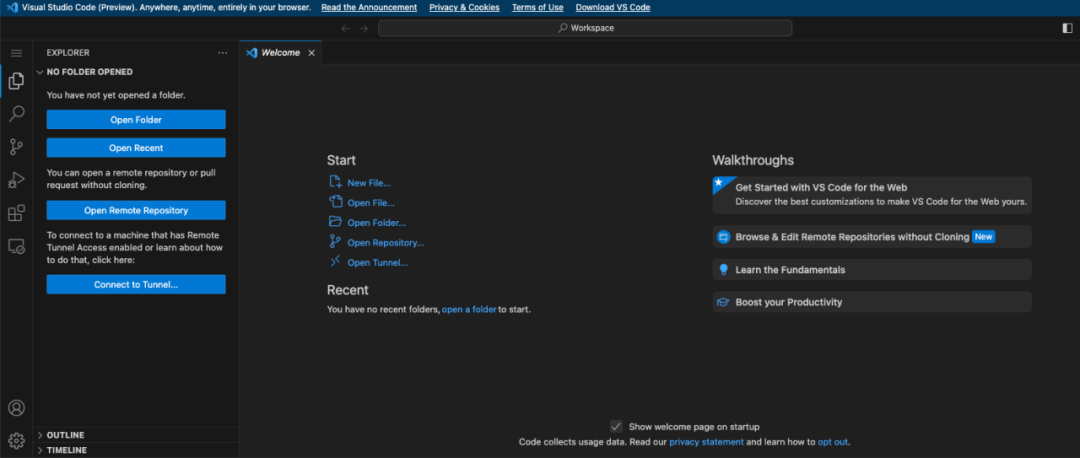Image resolution: width=1080 pixels, height=458 pixels.
Task: Open the Terms of Use link
Action: point(537,8)
